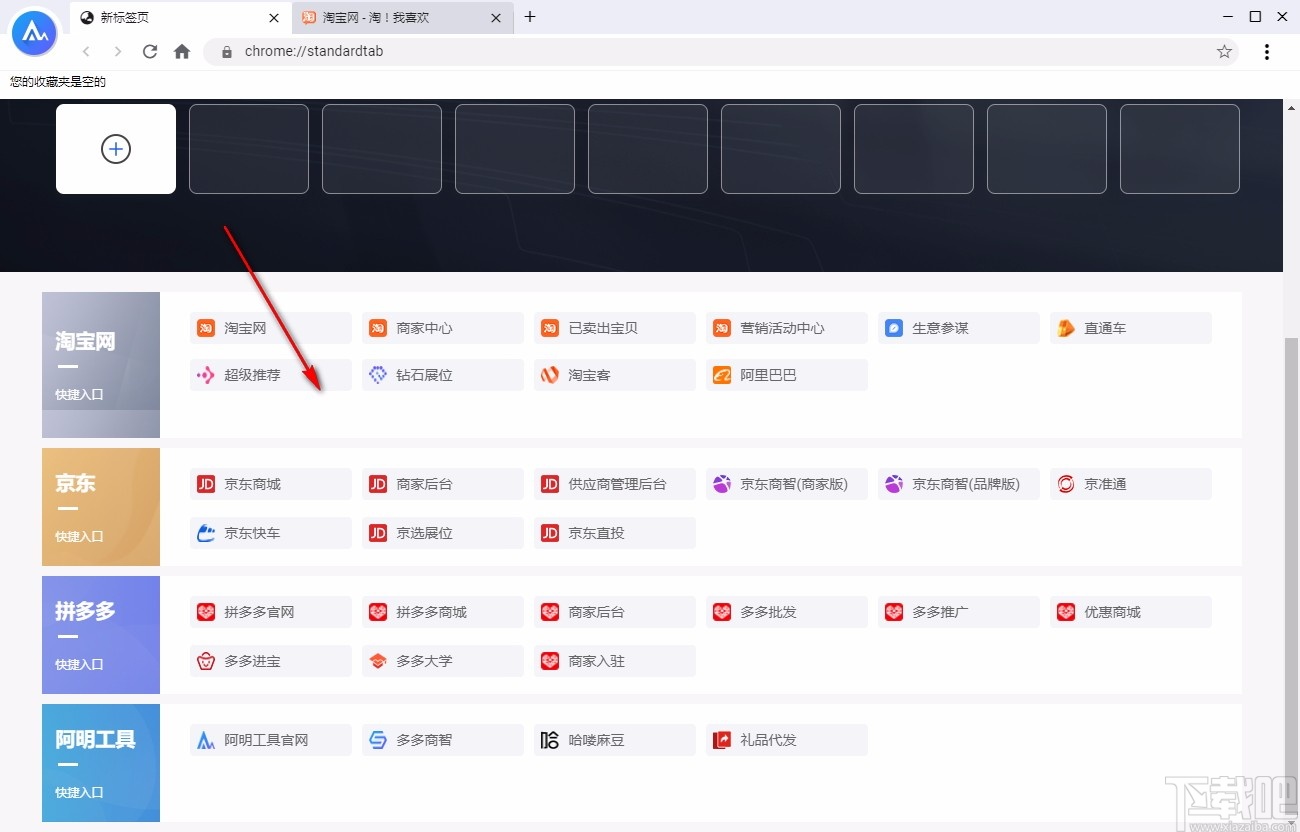Click the 多多进宝 icon

pyautogui.click(x=206, y=661)
